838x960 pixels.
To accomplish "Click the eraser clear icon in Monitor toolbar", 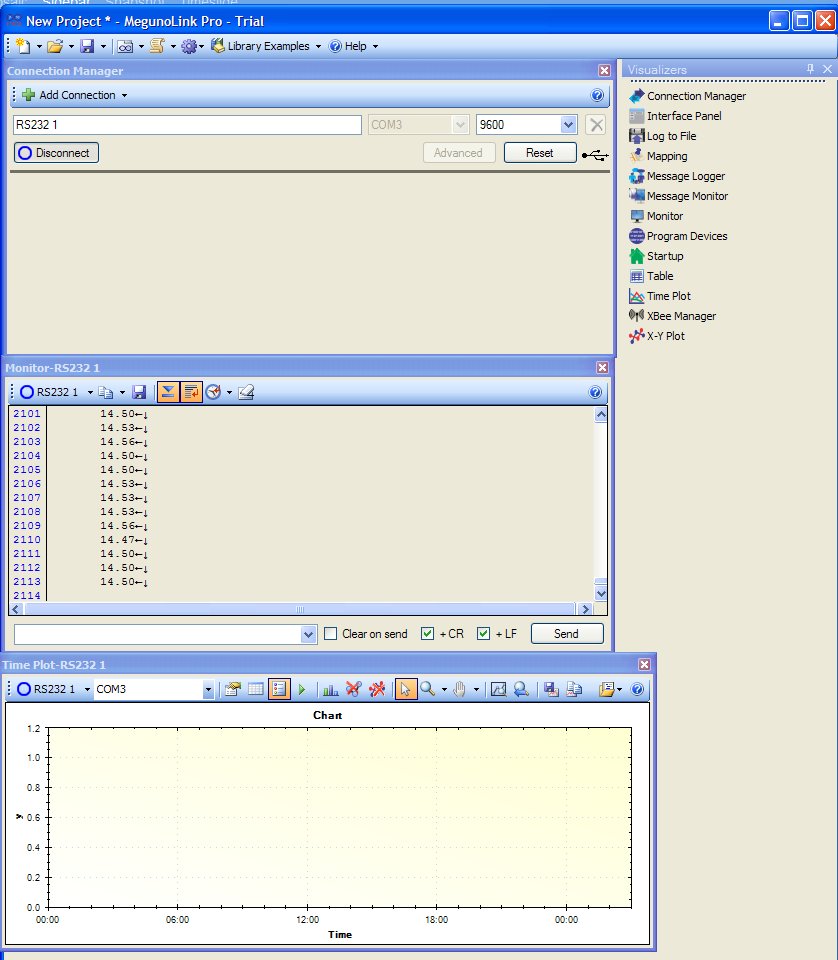I will point(246,392).
